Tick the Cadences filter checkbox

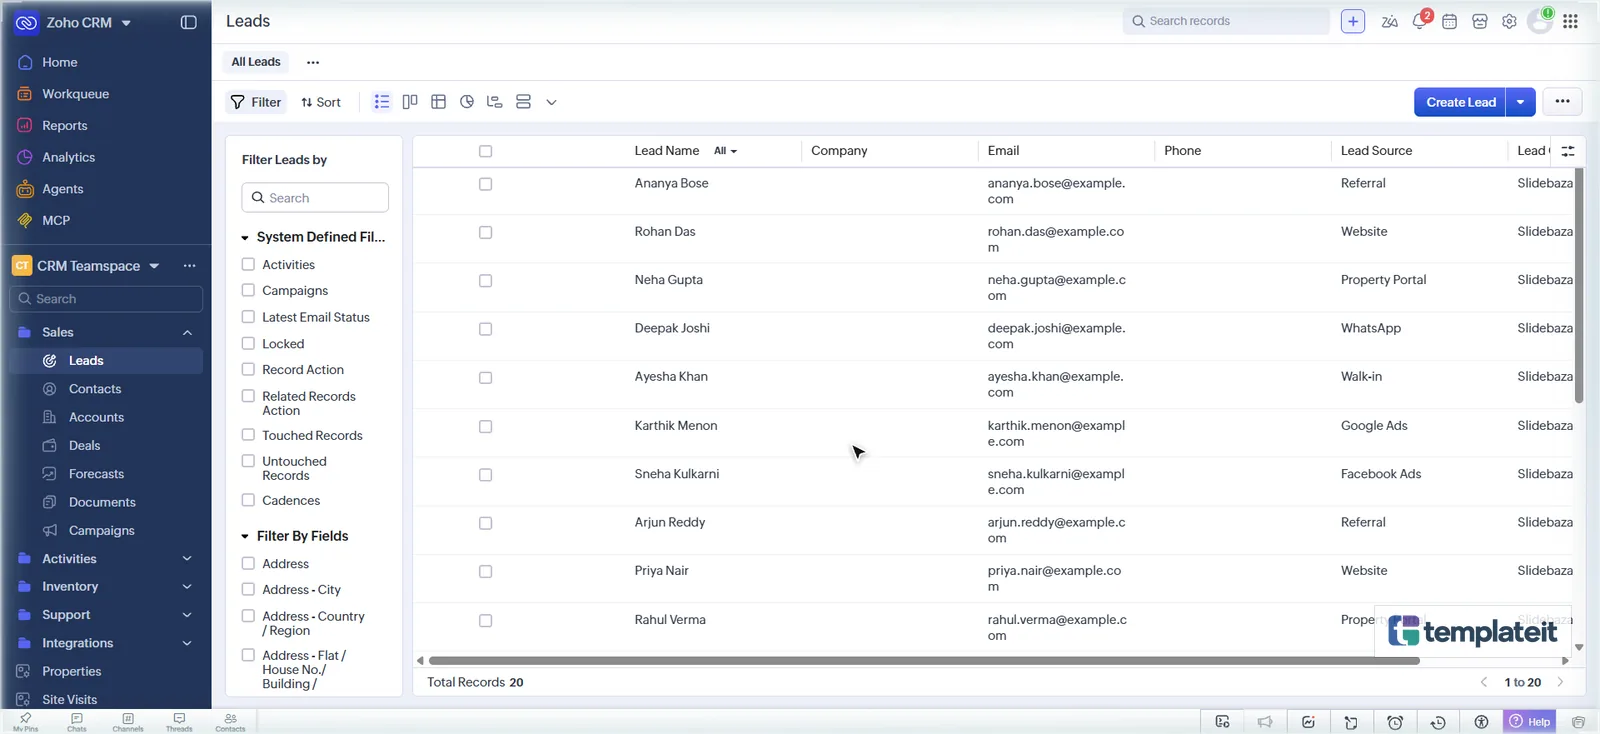point(248,500)
